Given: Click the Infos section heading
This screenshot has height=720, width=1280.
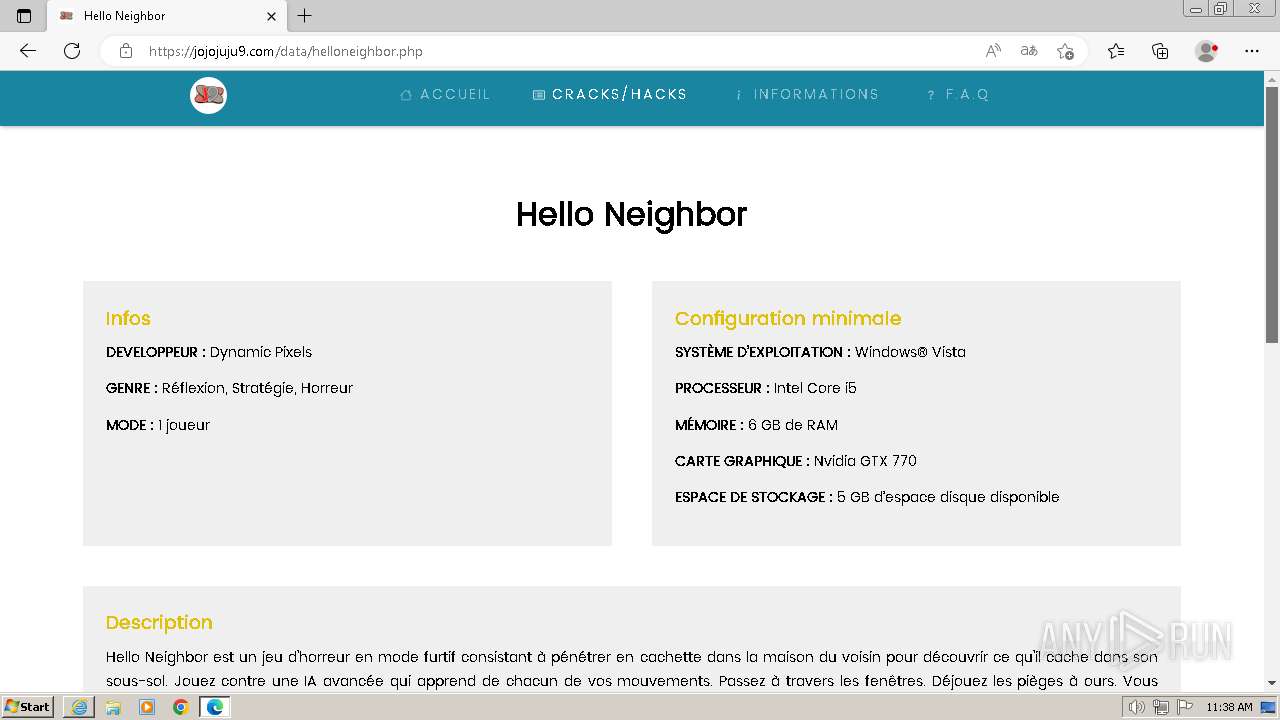Looking at the screenshot, I should tap(128, 318).
